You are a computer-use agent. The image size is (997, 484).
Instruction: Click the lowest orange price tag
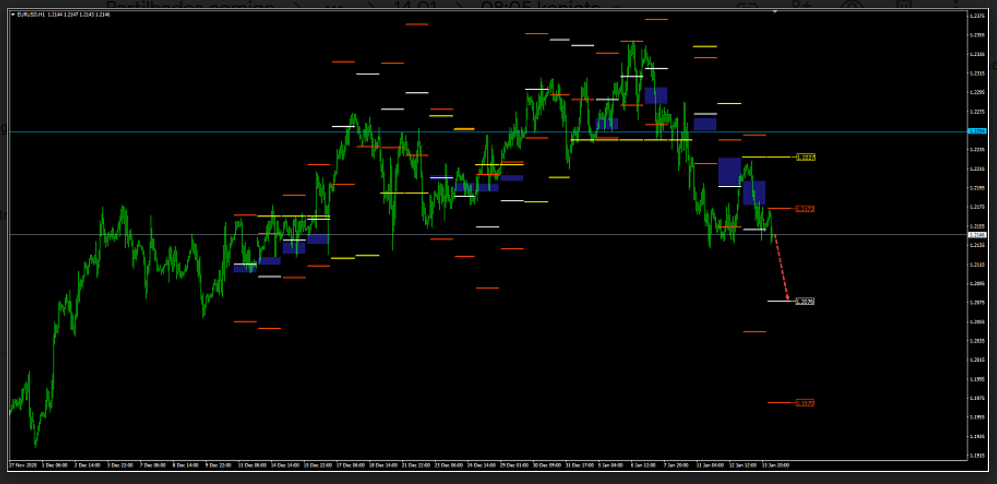pos(805,403)
